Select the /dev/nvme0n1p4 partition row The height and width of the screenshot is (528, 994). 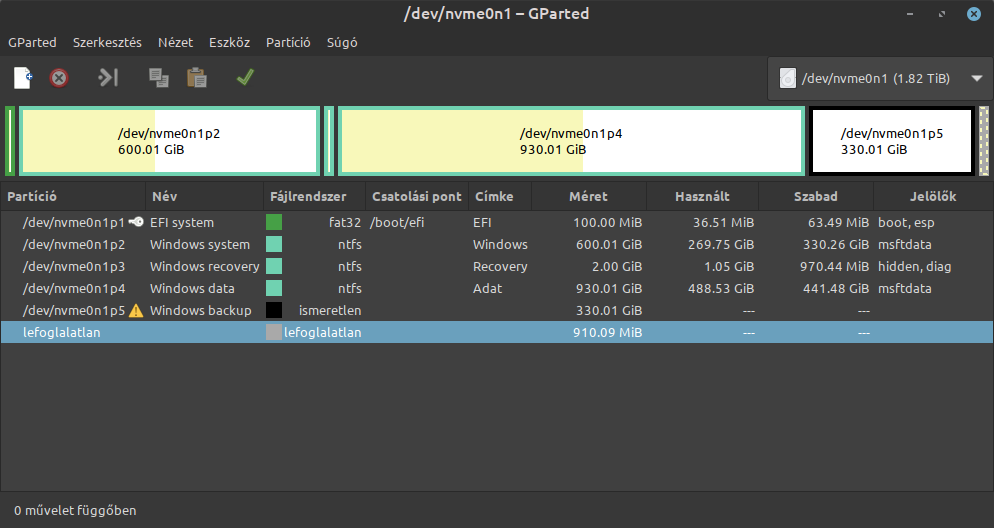pos(497,288)
